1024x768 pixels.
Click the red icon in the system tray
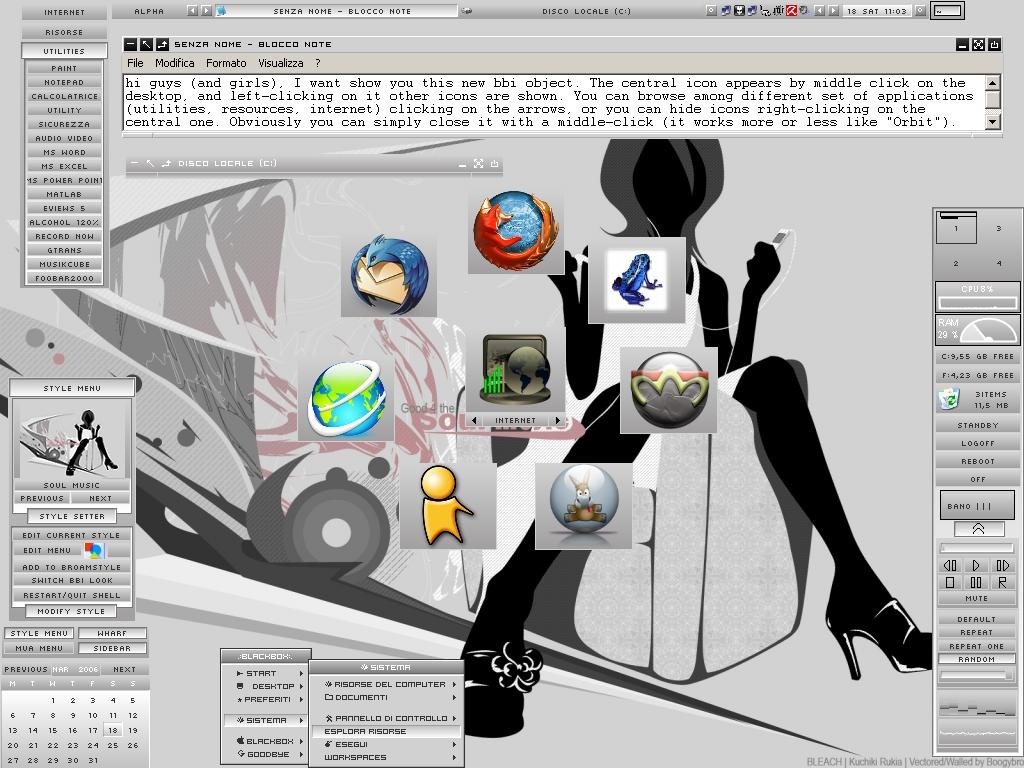tap(791, 10)
